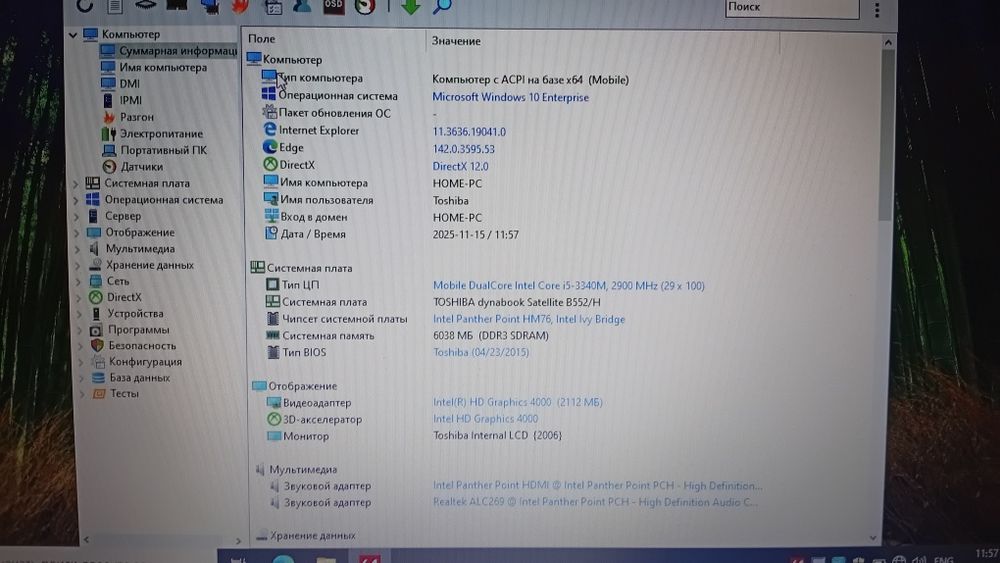Open the Разгон tree item

136,117
